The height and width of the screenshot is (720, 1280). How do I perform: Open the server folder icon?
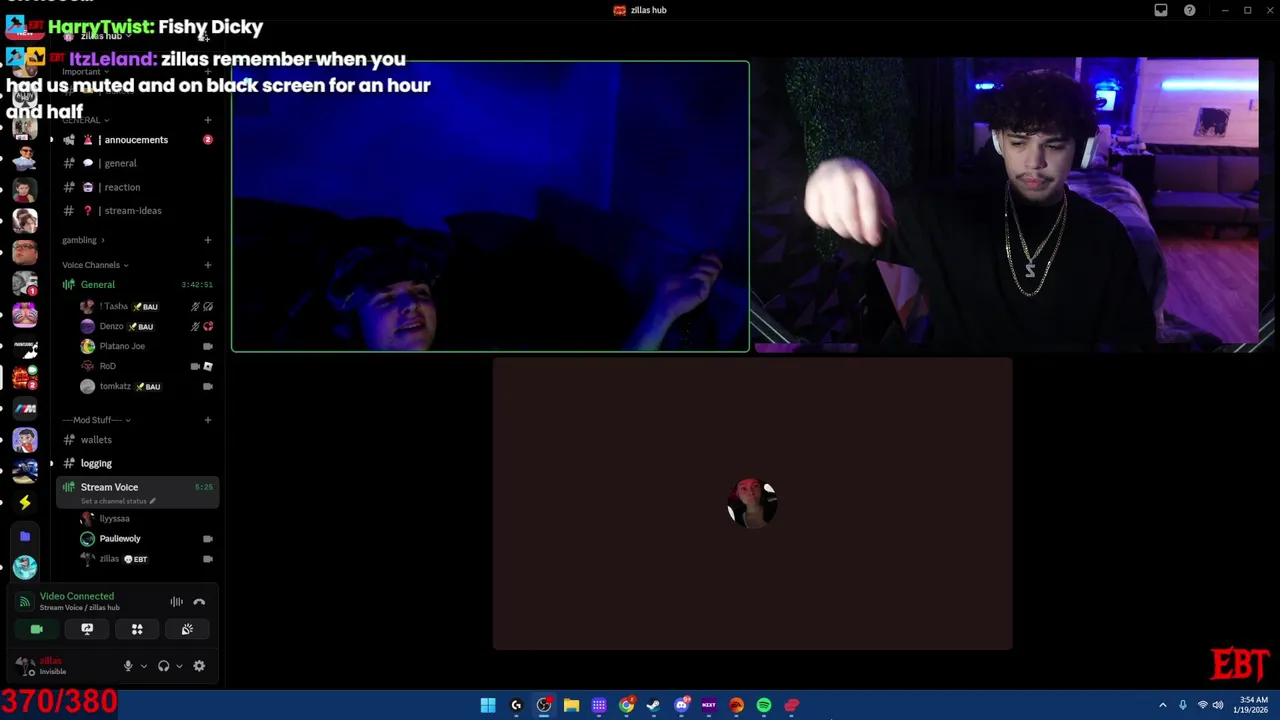coord(25,536)
